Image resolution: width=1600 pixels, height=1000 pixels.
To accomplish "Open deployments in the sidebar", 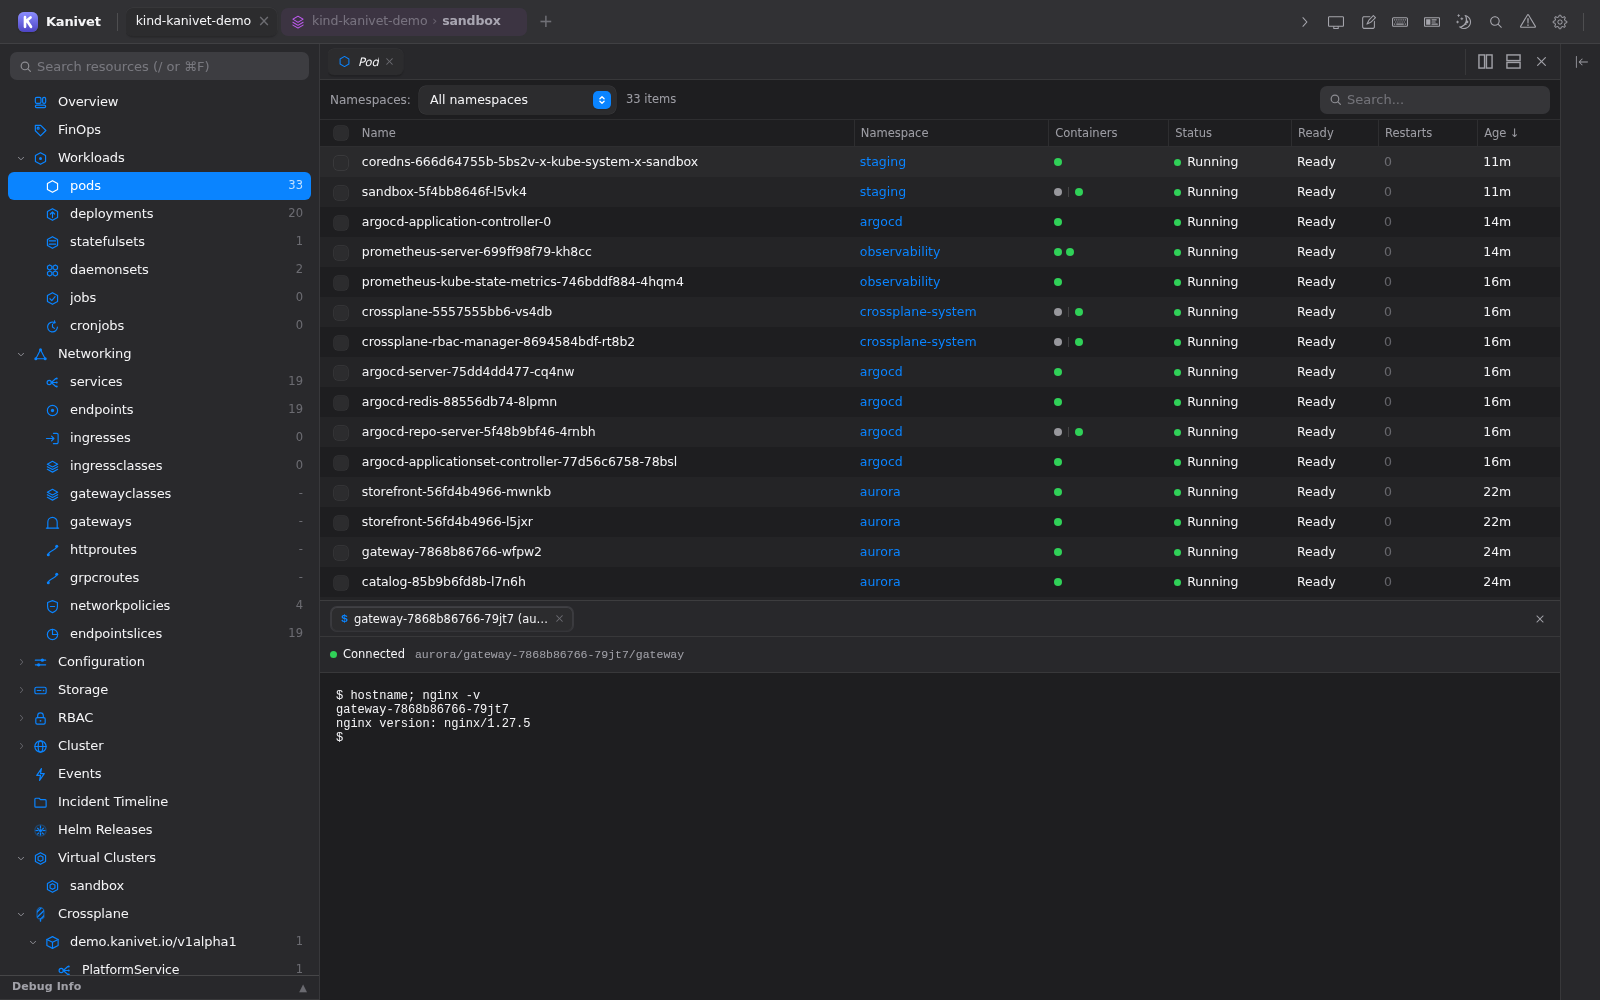I will click(x=160, y=214).
